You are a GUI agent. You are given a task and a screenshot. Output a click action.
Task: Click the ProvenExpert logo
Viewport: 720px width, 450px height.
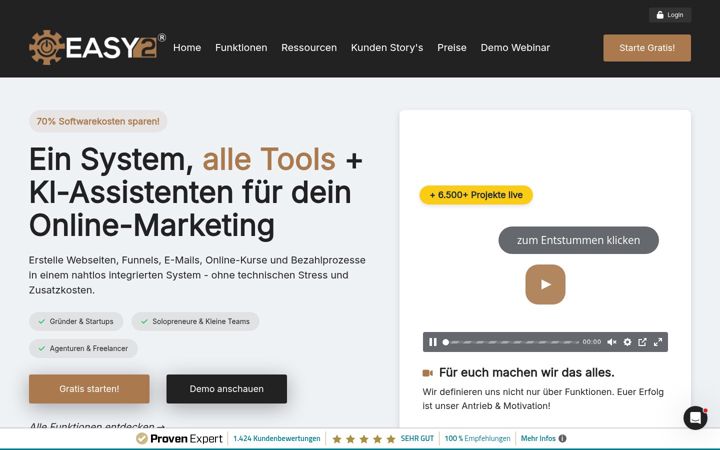pyautogui.click(x=180, y=439)
